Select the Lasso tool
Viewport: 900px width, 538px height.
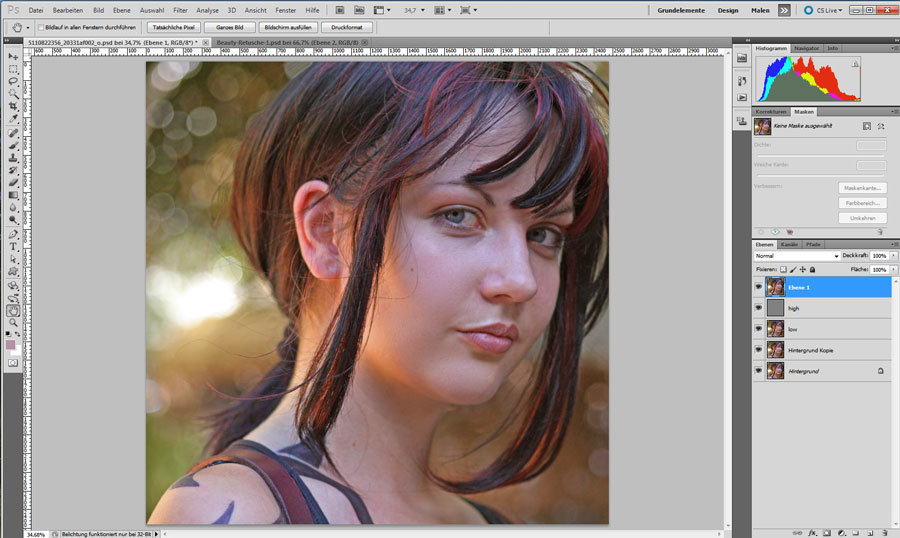(x=13, y=81)
